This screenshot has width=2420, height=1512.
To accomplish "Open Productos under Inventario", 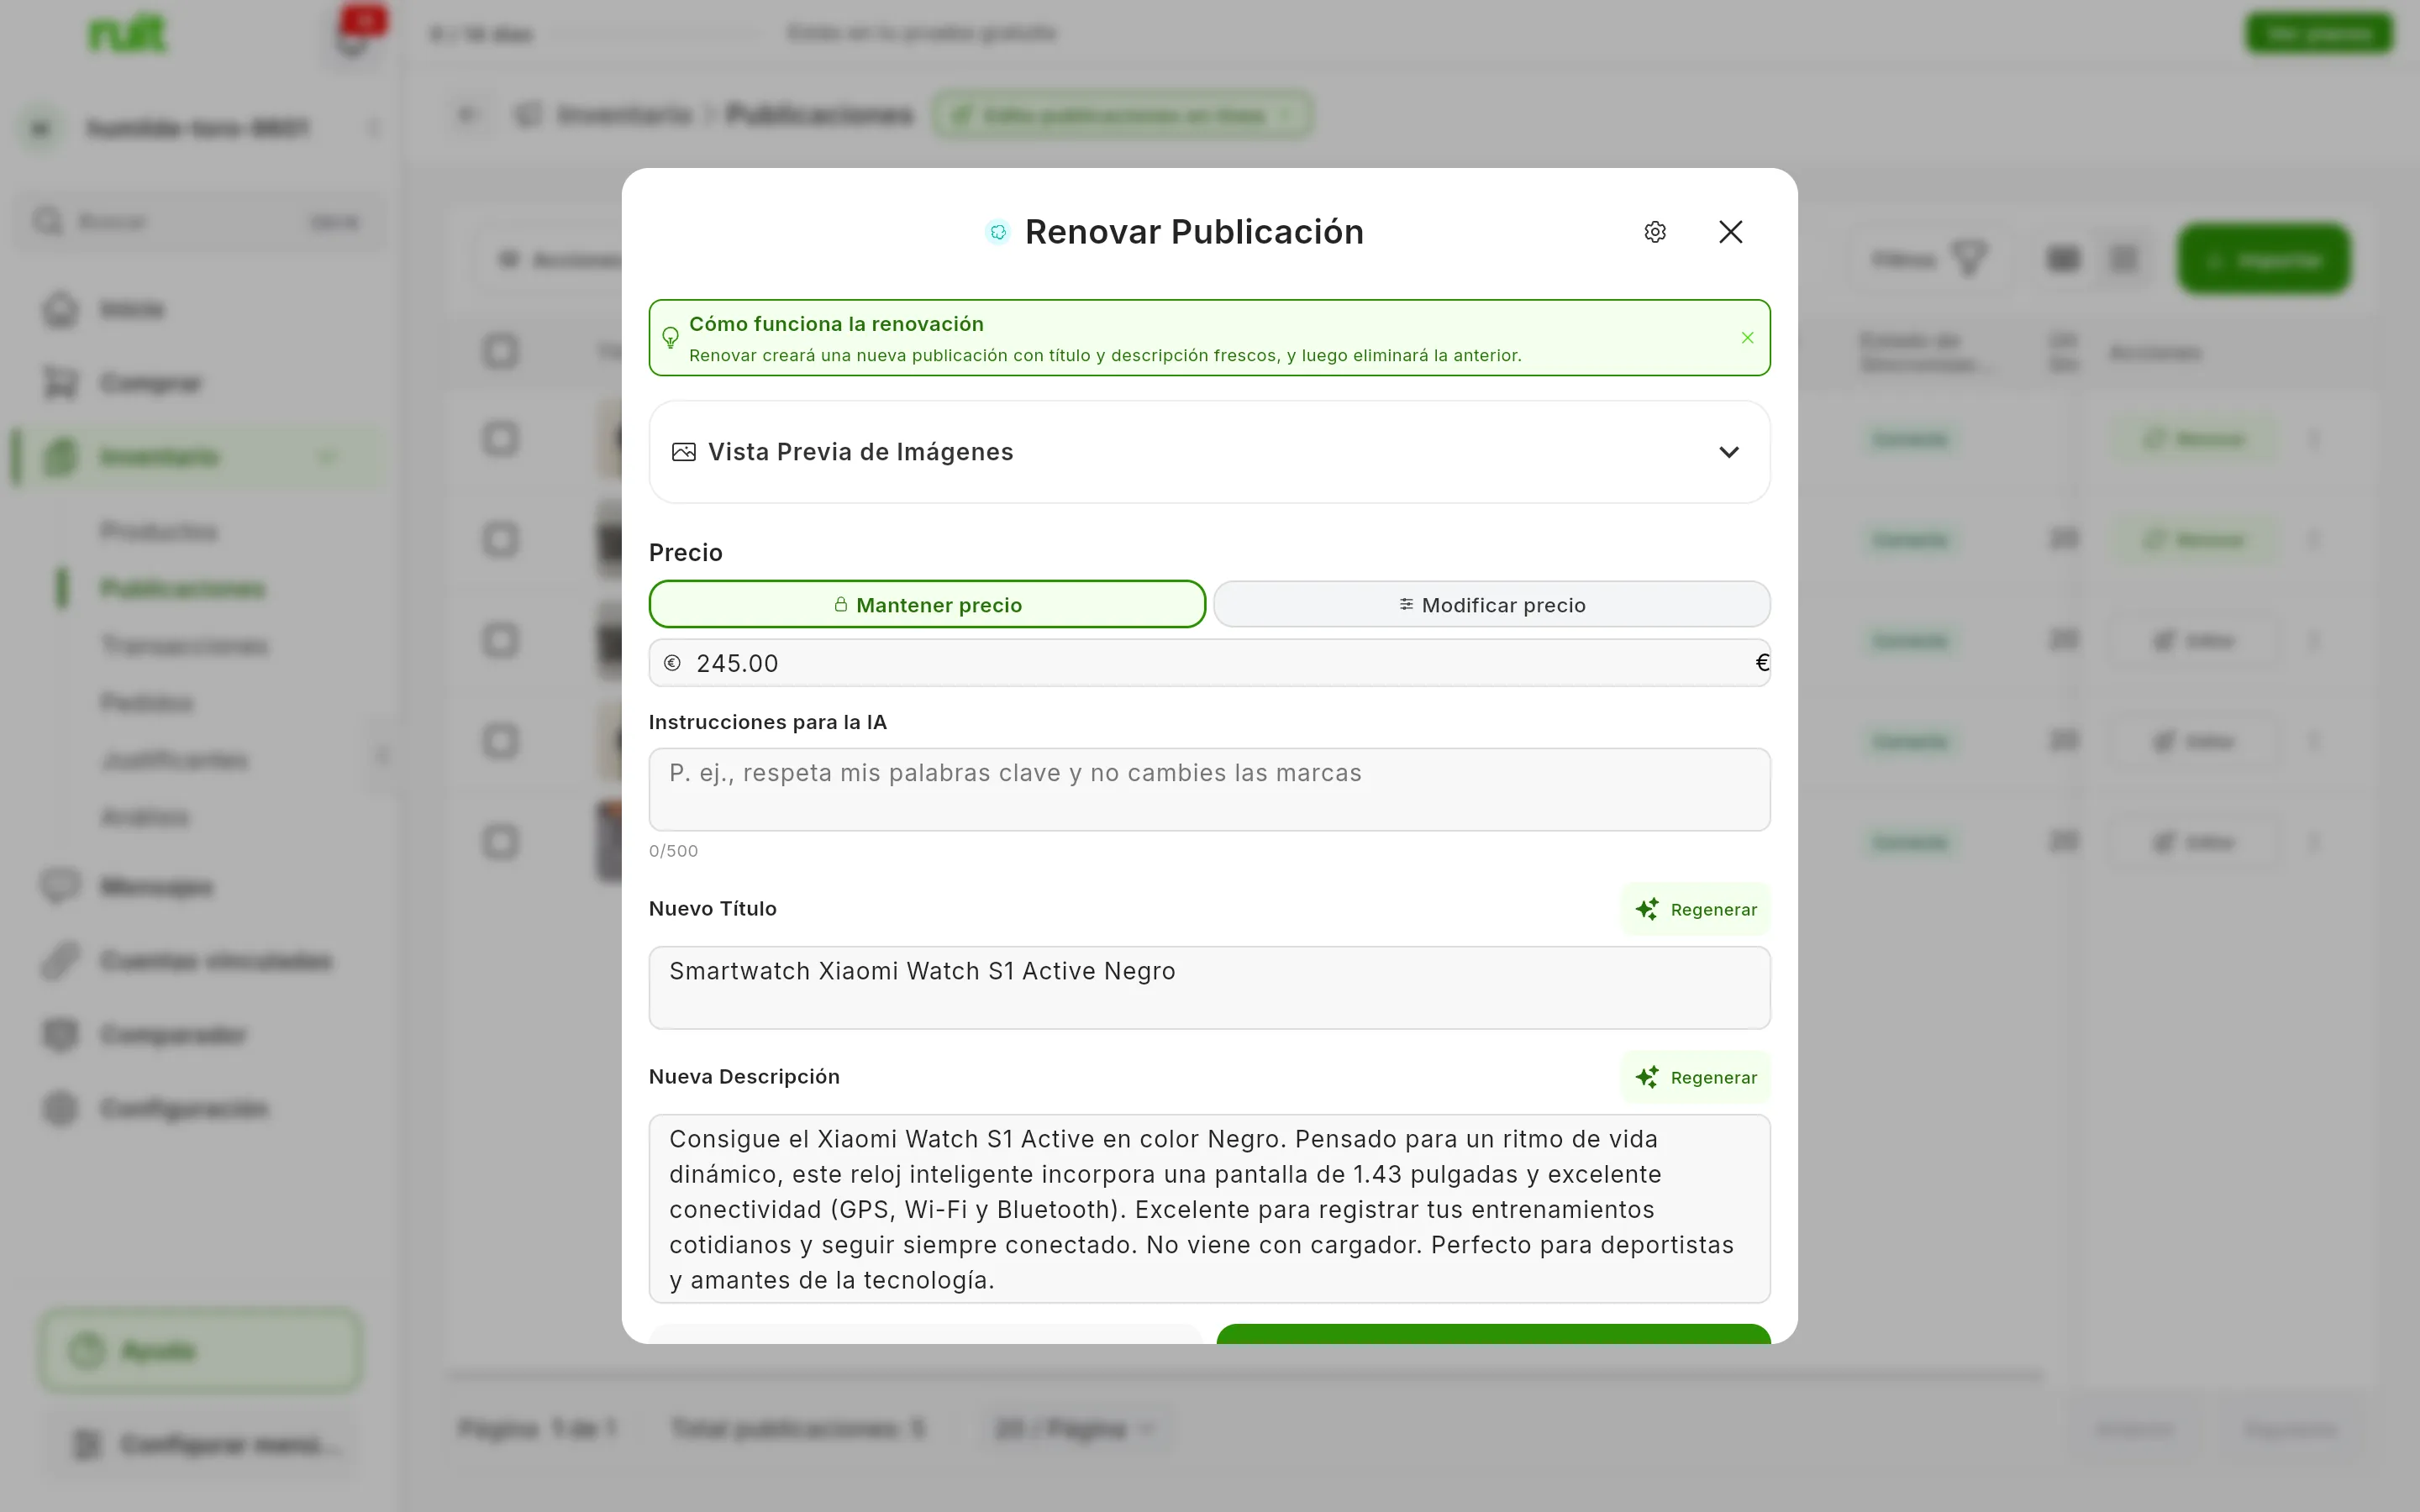I will [159, 531].
